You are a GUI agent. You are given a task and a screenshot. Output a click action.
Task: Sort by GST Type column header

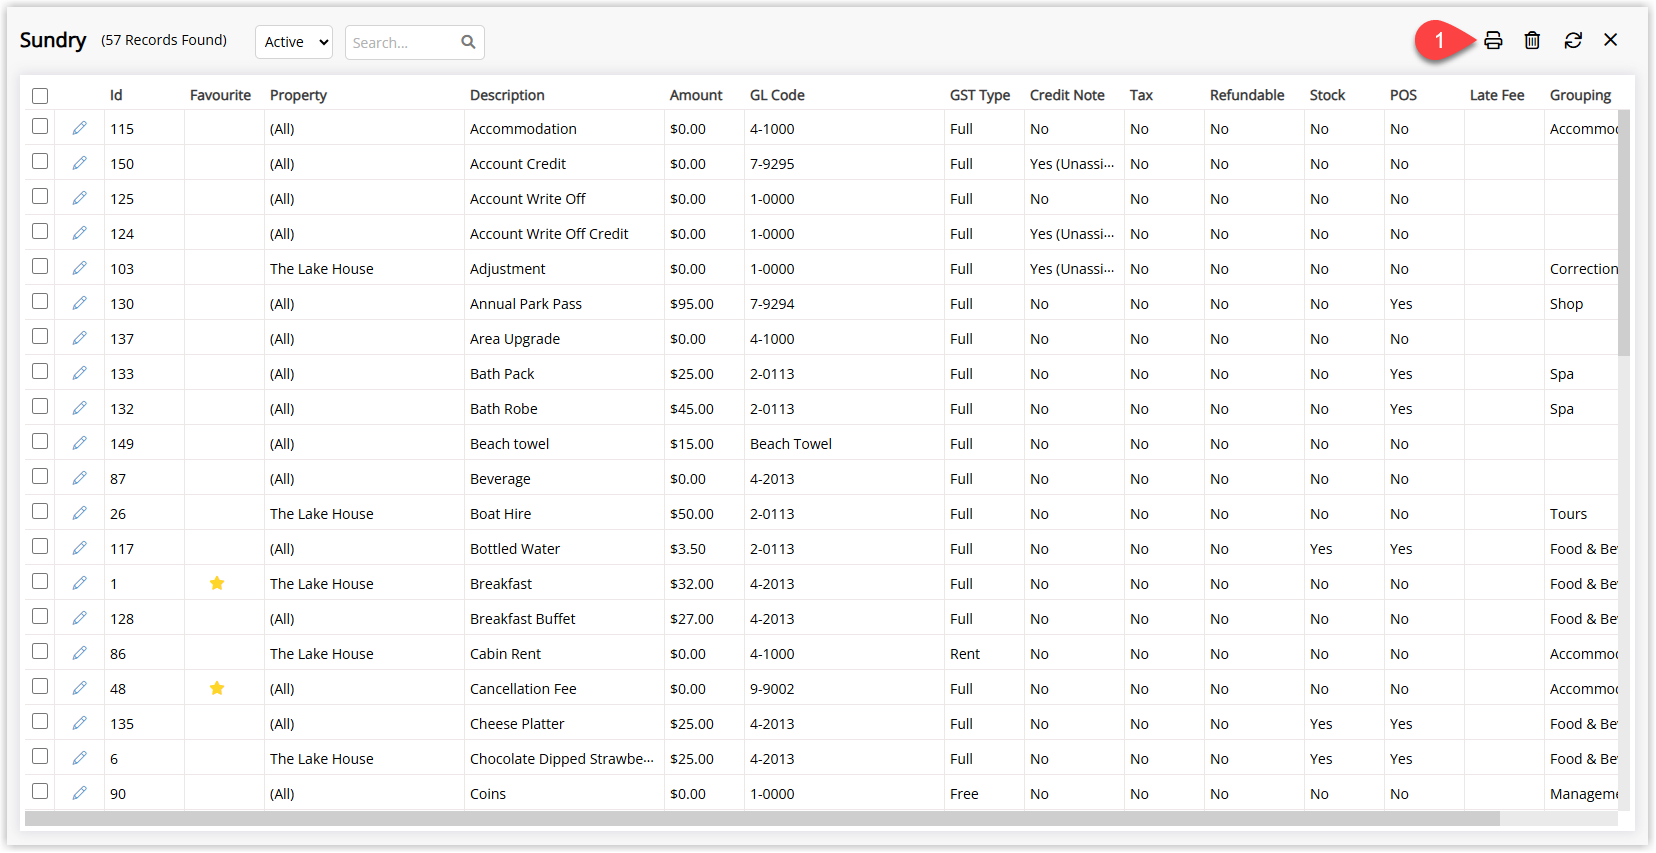[980, 95]
